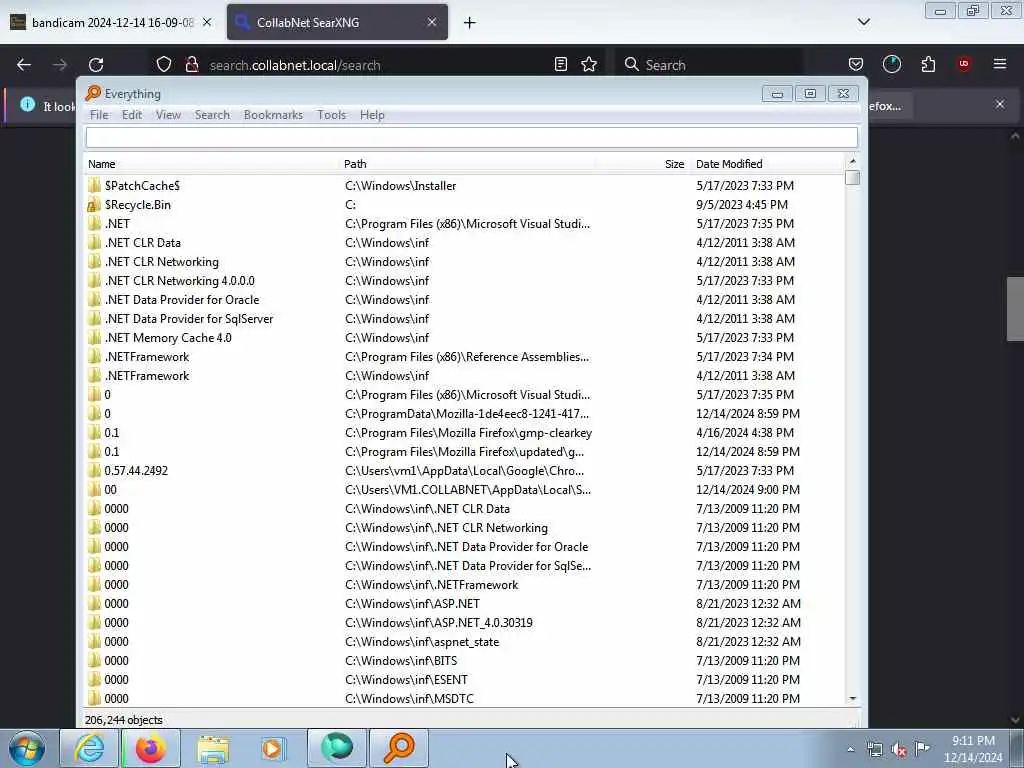The width and height of the screenshot is (1024, 768).
Task: Click path C:\Windows\inf\MSDTC
Action: pyautogui.click(x=409, y=699)
